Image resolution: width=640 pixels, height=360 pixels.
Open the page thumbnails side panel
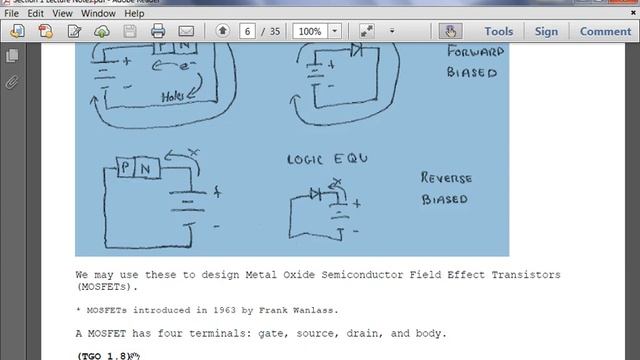coord(12,56)
